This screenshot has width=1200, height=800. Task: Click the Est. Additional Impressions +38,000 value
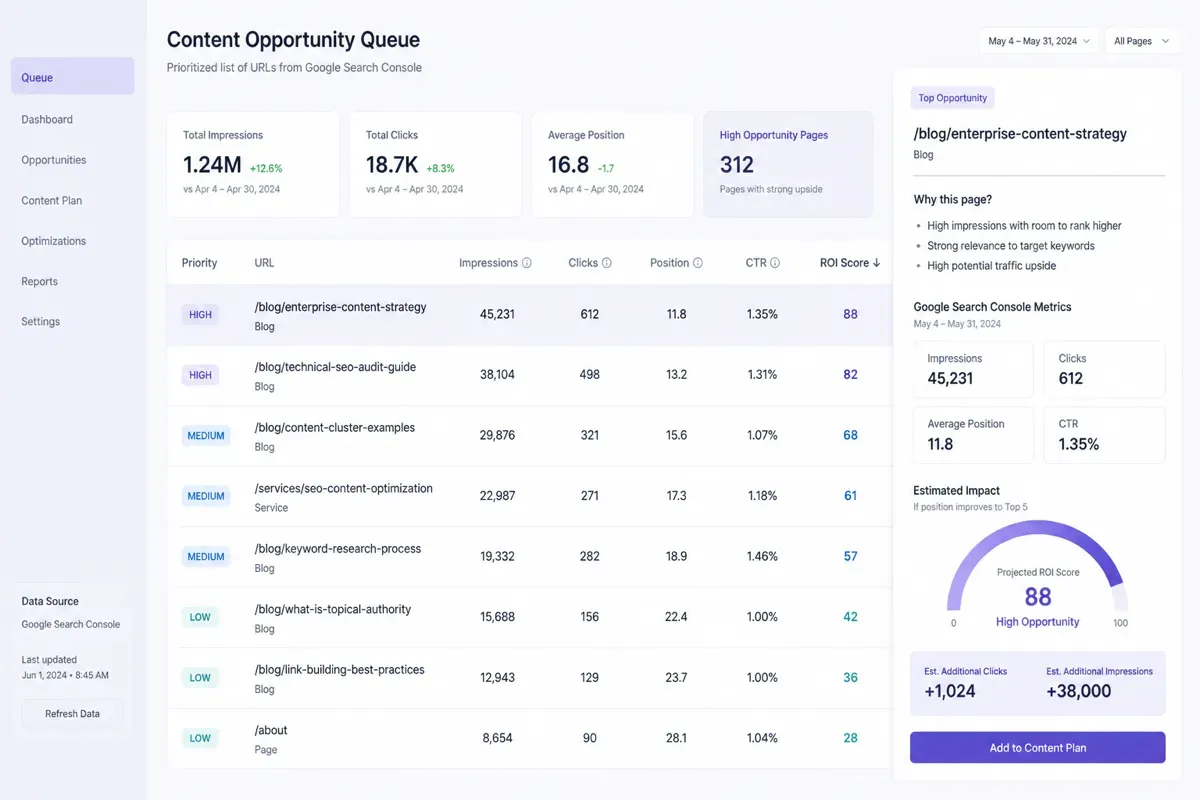coord(1079,691)
